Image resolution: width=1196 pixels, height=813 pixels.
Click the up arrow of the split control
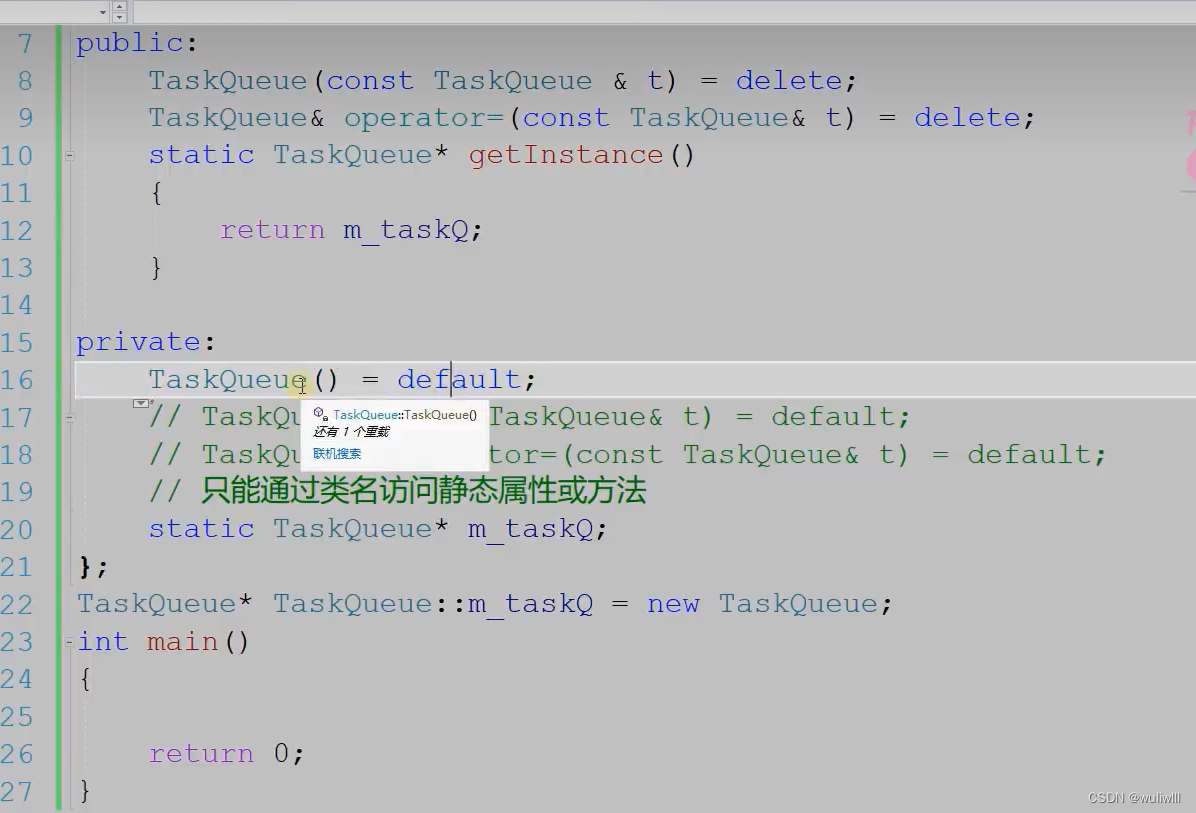point(119,6)
